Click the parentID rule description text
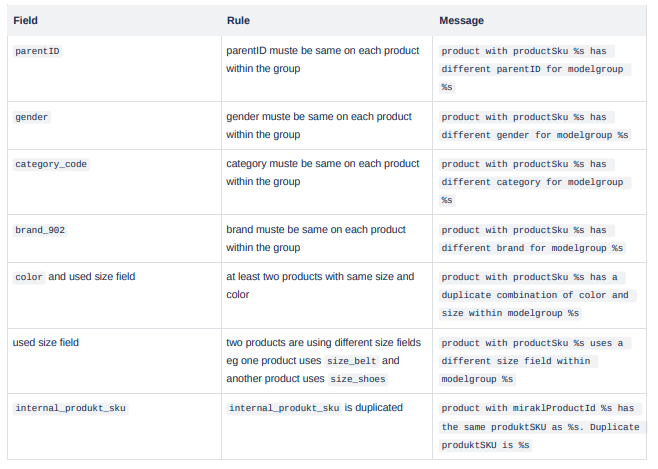 click(322, 58)
